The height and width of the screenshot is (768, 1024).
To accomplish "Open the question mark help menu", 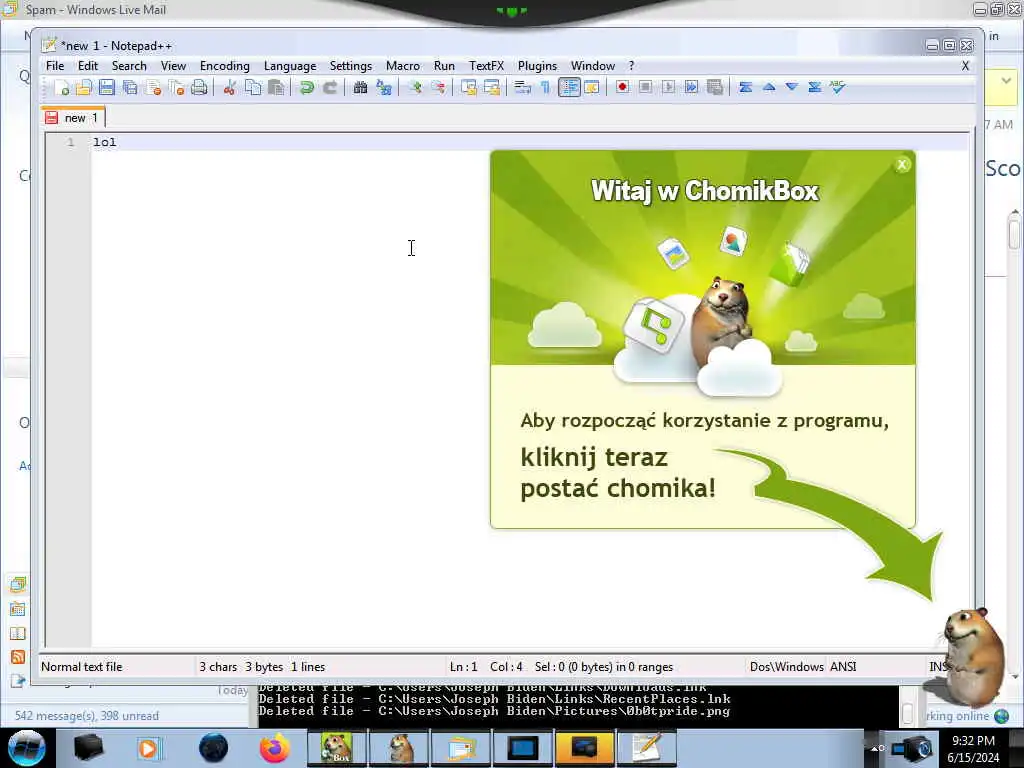I will click(x=631, y=66).
